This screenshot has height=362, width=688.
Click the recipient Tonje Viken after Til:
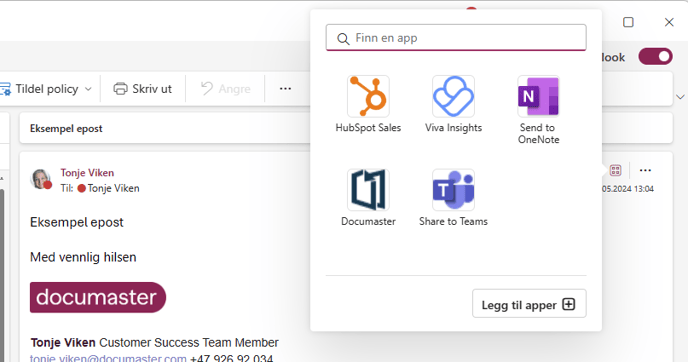tap(113, 188)
